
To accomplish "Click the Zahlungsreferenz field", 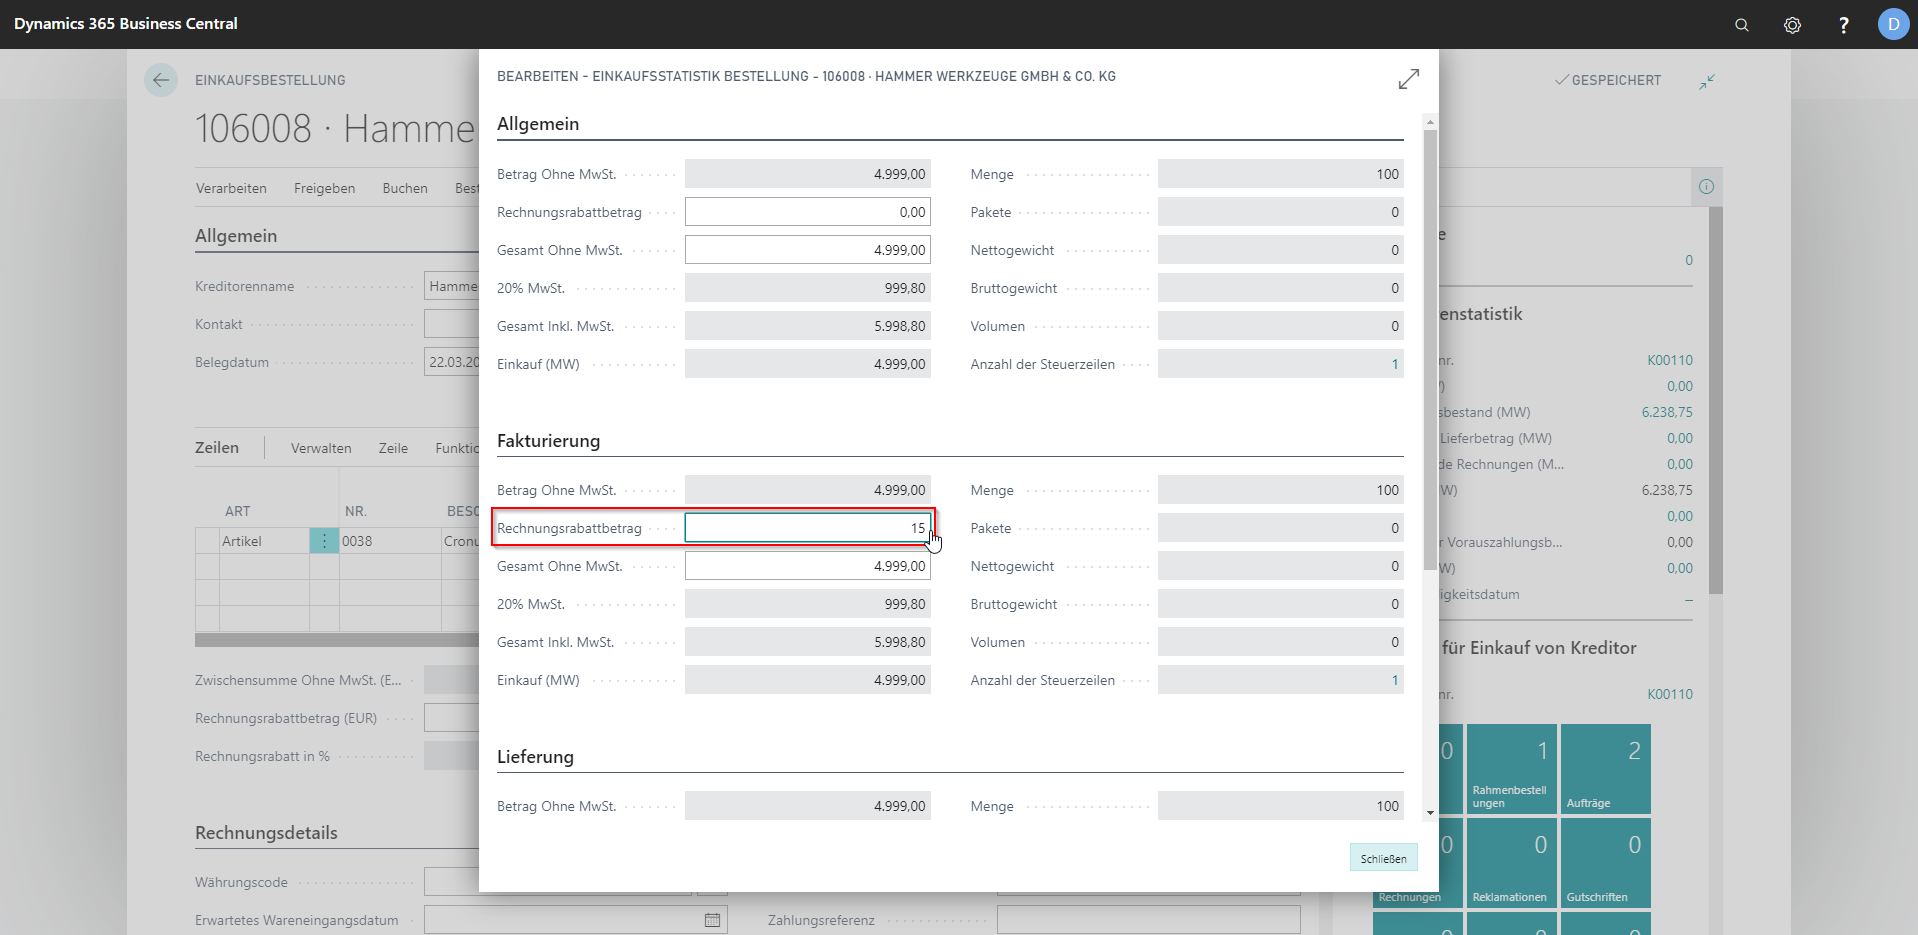I will click(x=1148, y=920).
